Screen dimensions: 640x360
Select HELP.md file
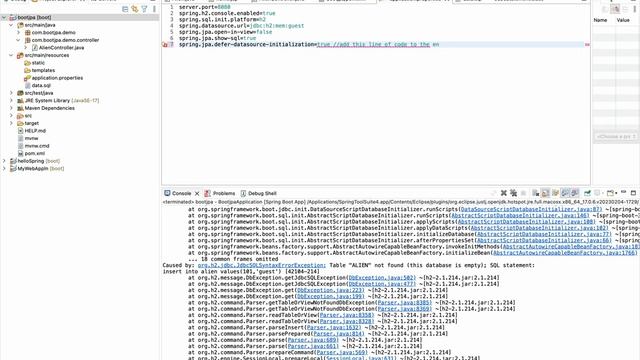pos(35,131)
